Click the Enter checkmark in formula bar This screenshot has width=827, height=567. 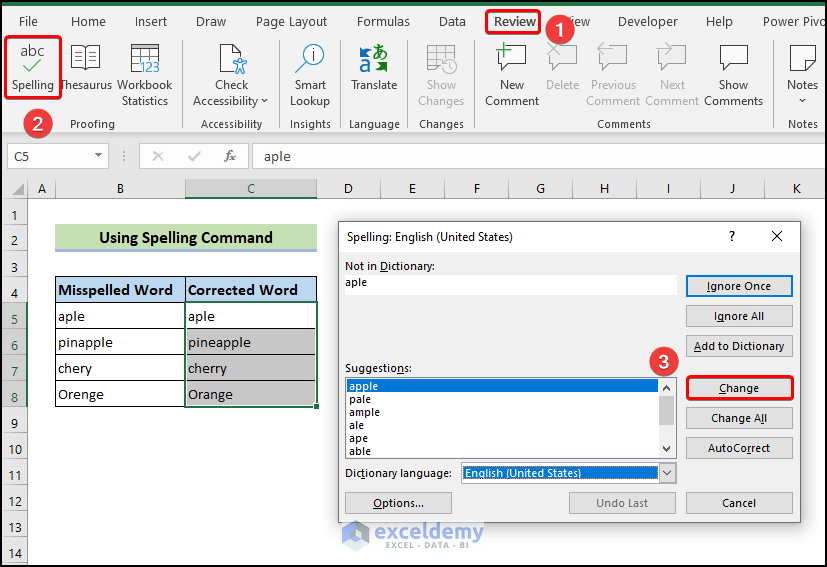pos(194,156)
